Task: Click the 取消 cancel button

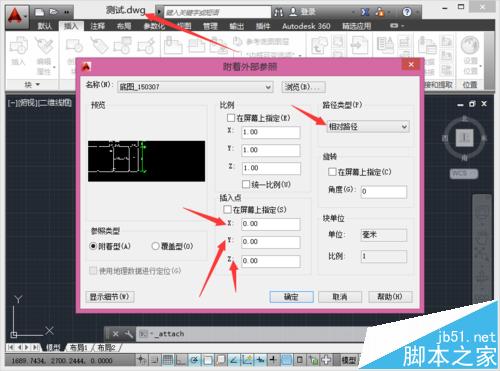Action: (340, 296)
